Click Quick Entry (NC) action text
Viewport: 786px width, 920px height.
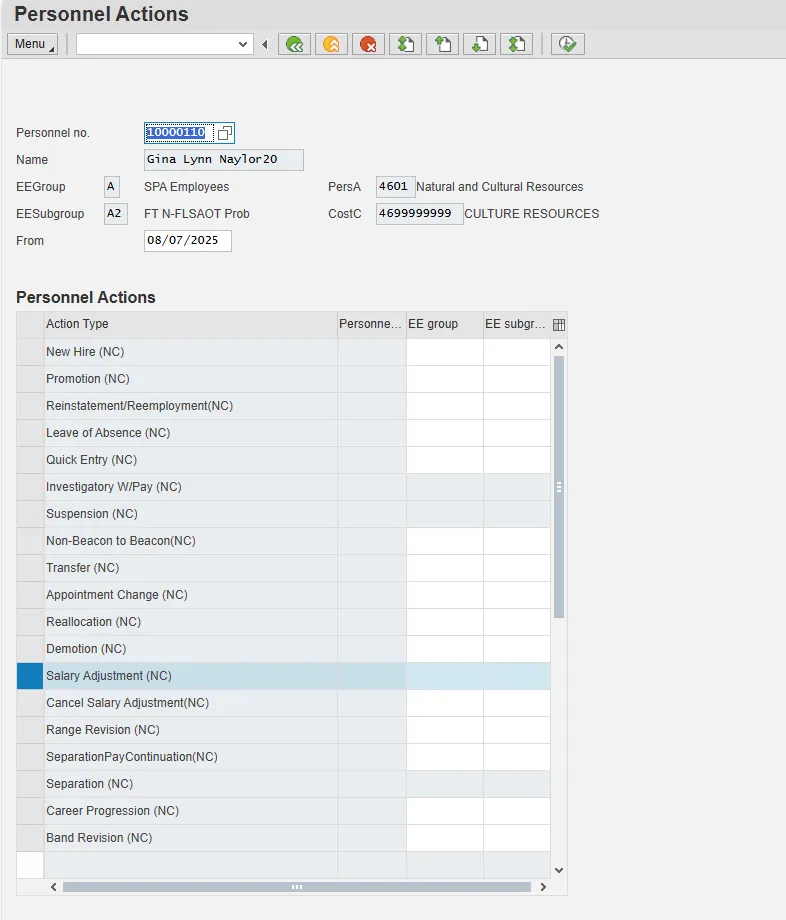[x=92, y=460]
